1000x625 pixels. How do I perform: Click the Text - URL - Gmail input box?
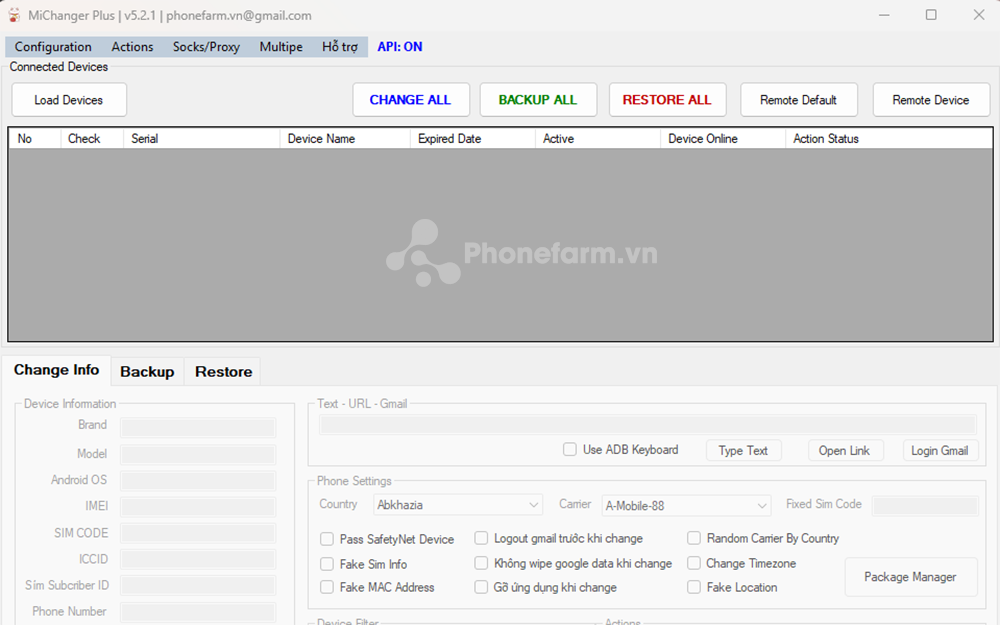click(647, 425)
